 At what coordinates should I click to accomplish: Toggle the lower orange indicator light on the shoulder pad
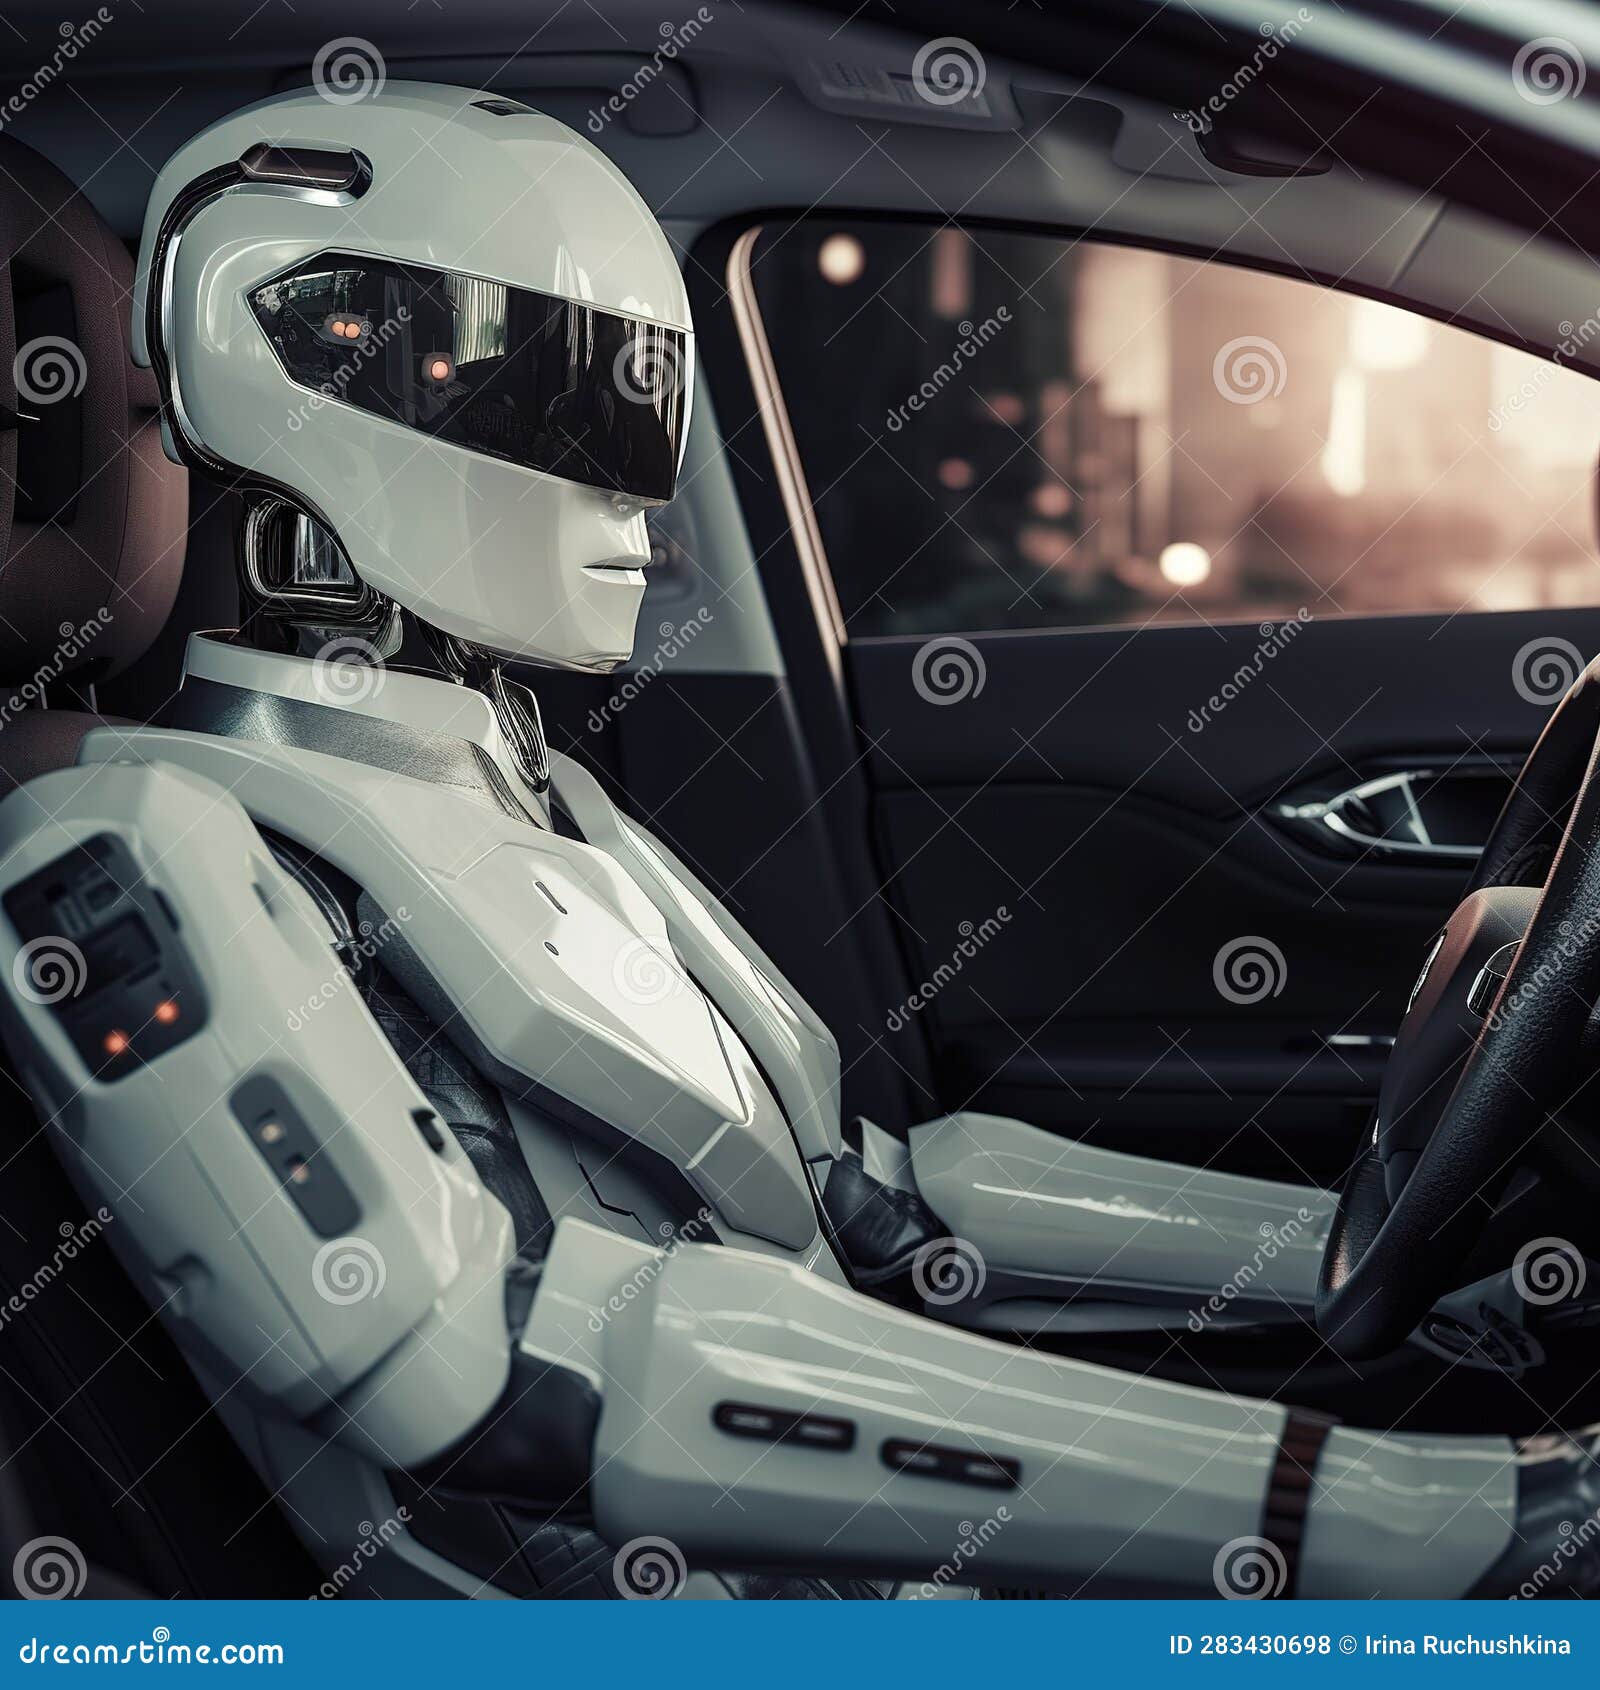coord(114,1043)
